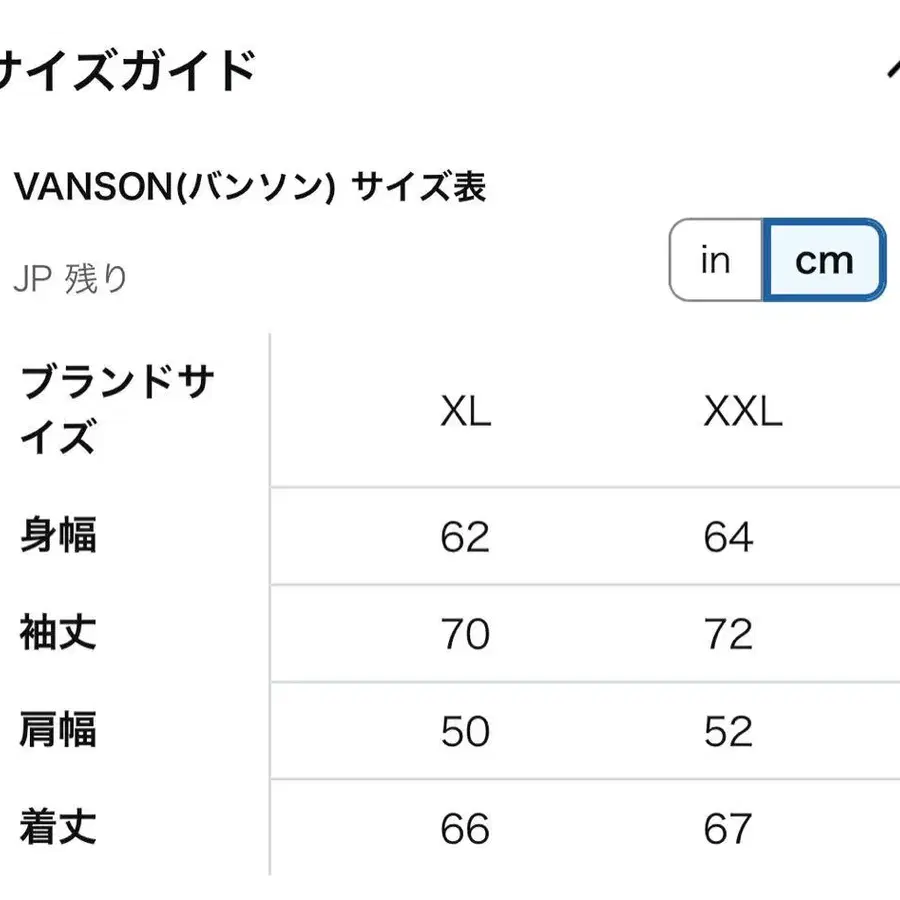Viewport: 900px width, 900px height.
Task: Click the XXL 身幅 value 64
Action: click(x=728, y=537)
